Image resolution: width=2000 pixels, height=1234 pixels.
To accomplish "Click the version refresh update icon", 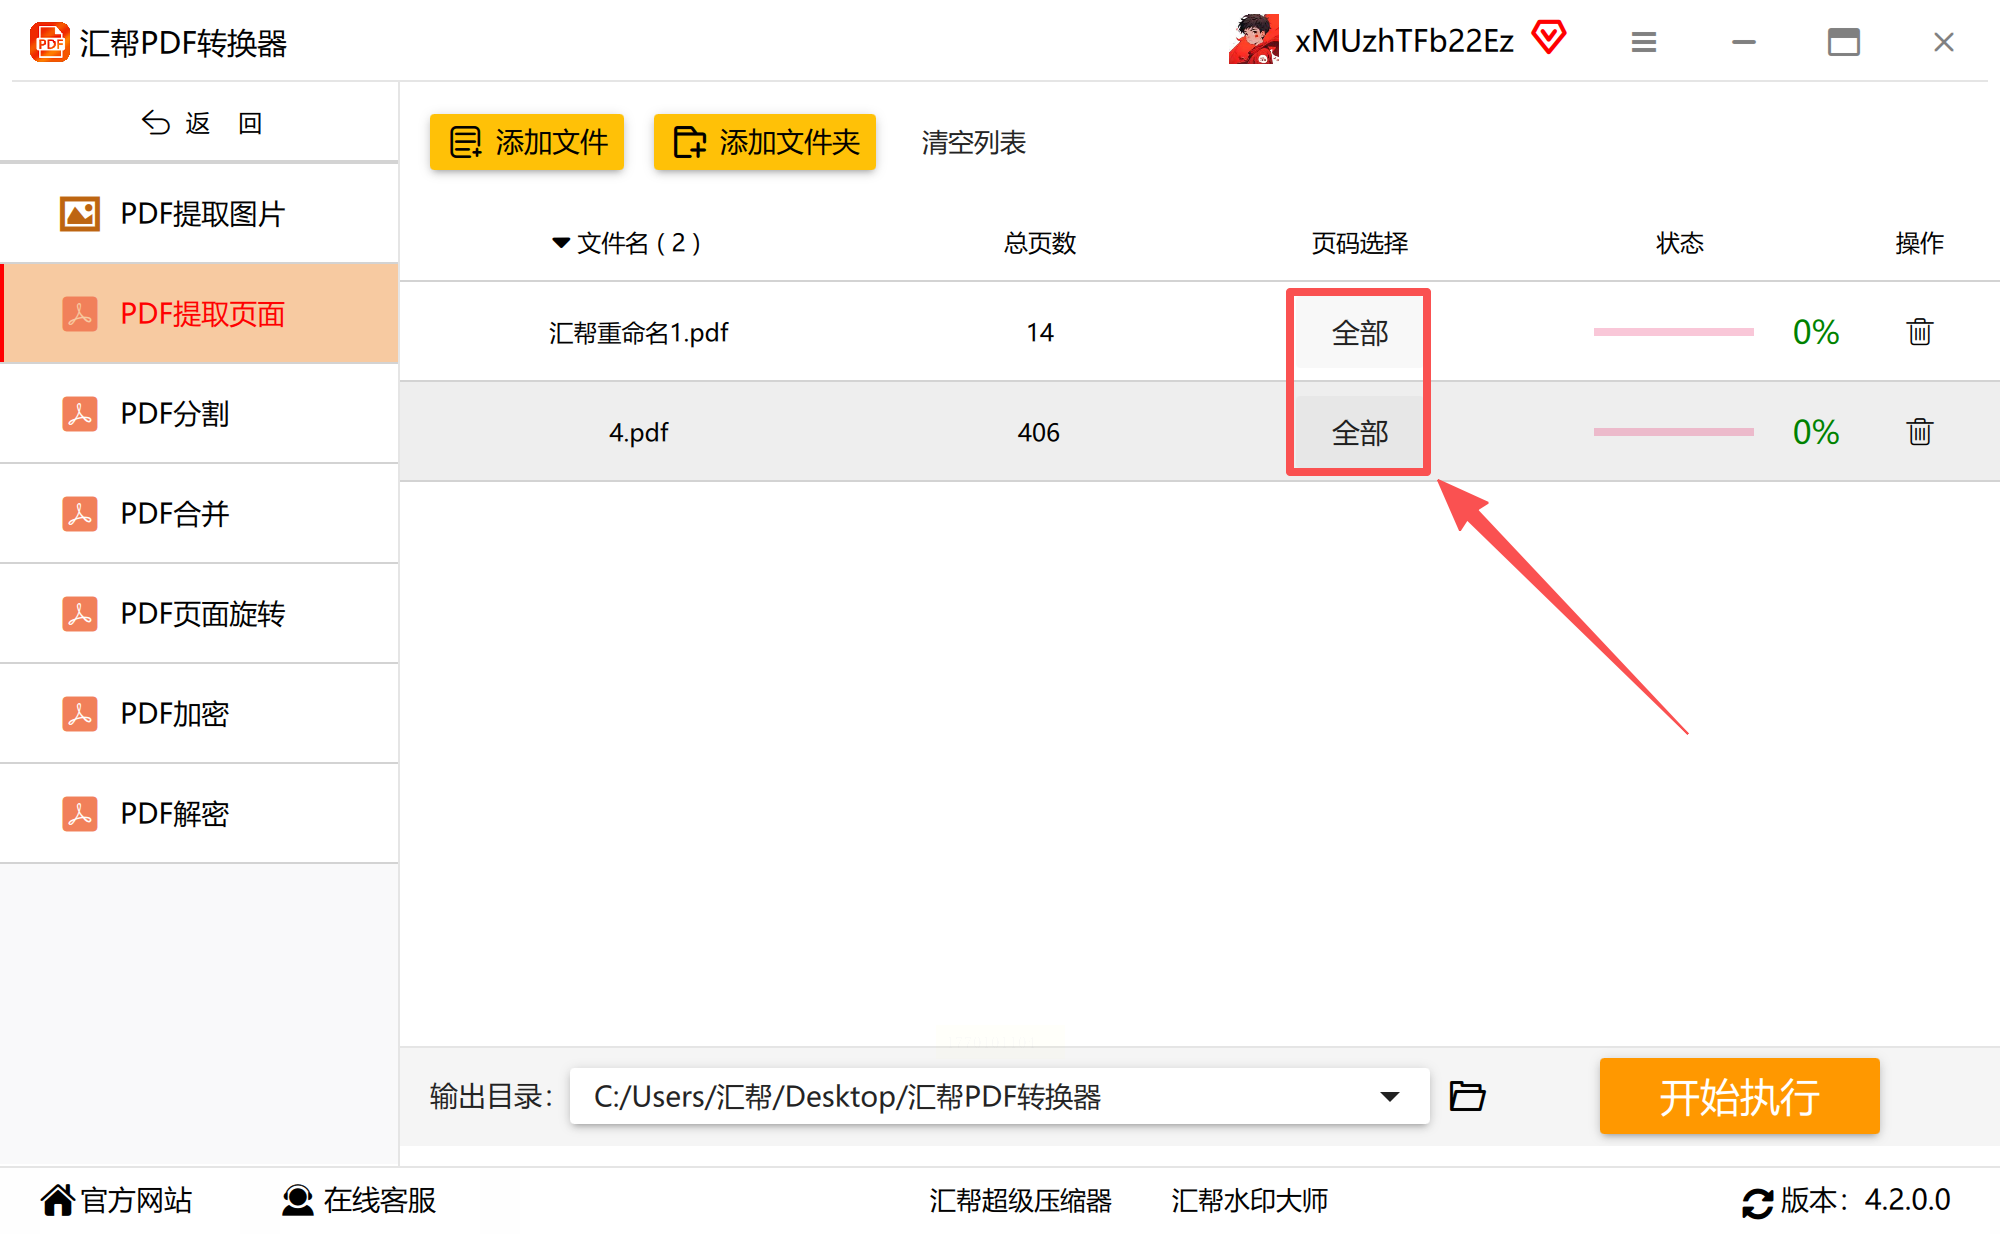I will pyautogui.click(x=1756, y=1201).
